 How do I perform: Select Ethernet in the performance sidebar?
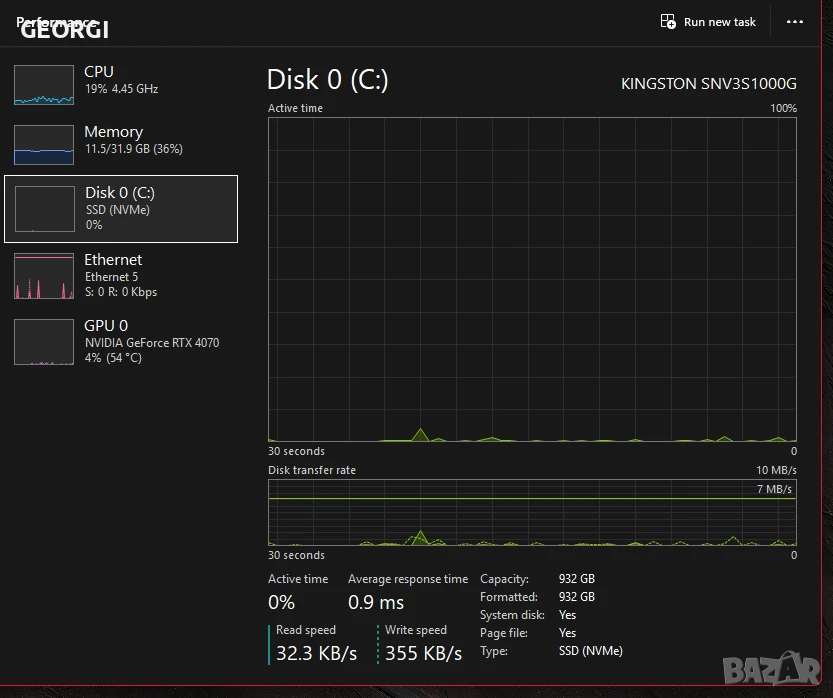(x=121, y=275)
